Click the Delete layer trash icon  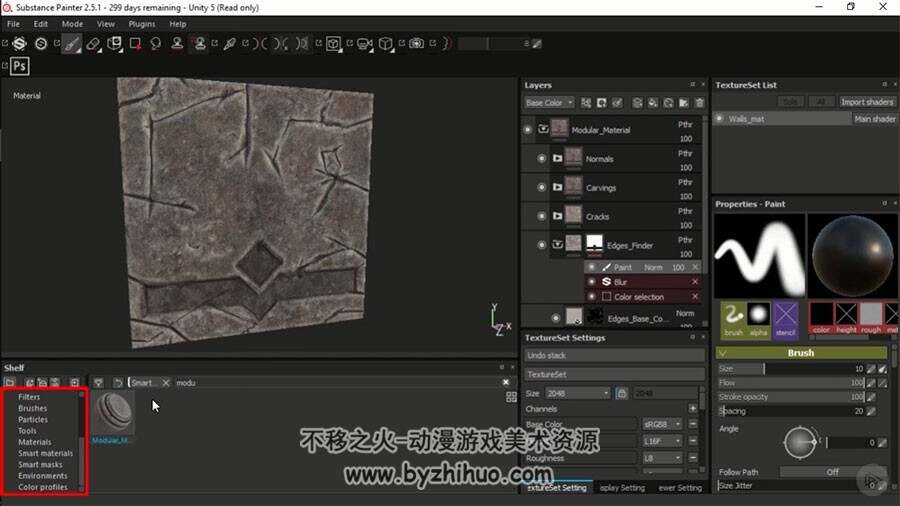coord(699,103)
